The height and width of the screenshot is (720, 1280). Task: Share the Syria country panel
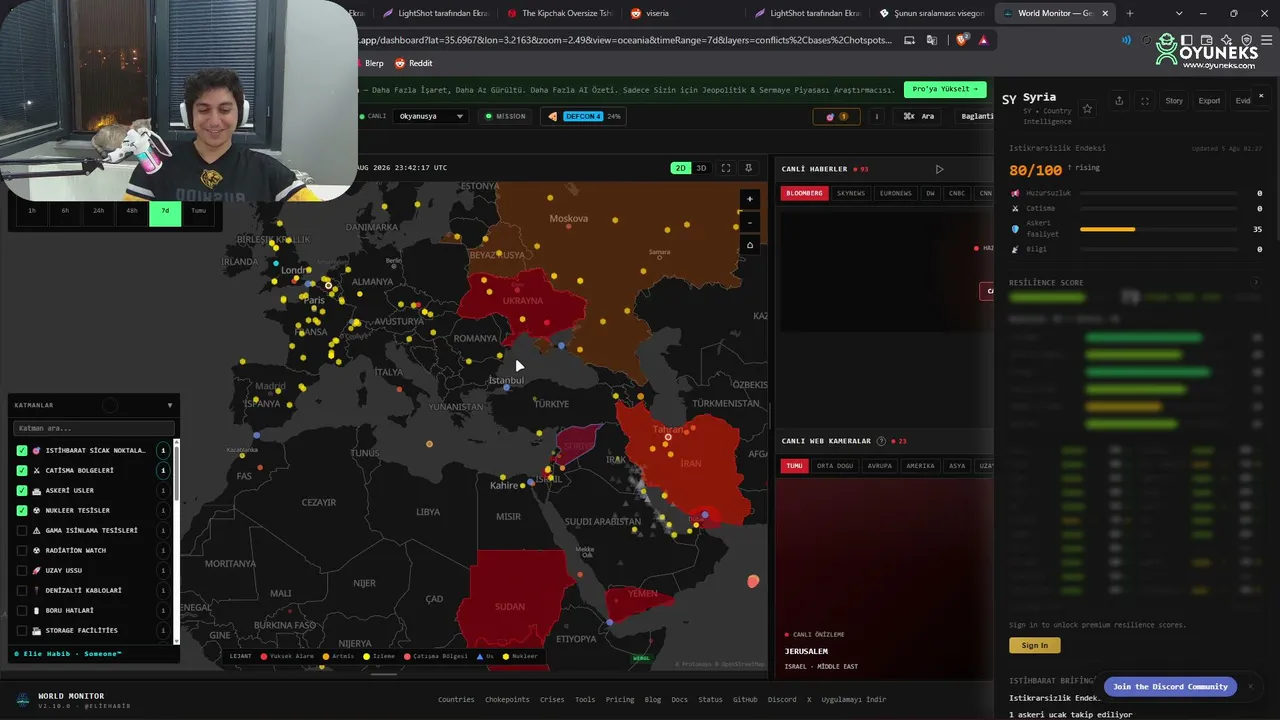[x=1119, y=100]
